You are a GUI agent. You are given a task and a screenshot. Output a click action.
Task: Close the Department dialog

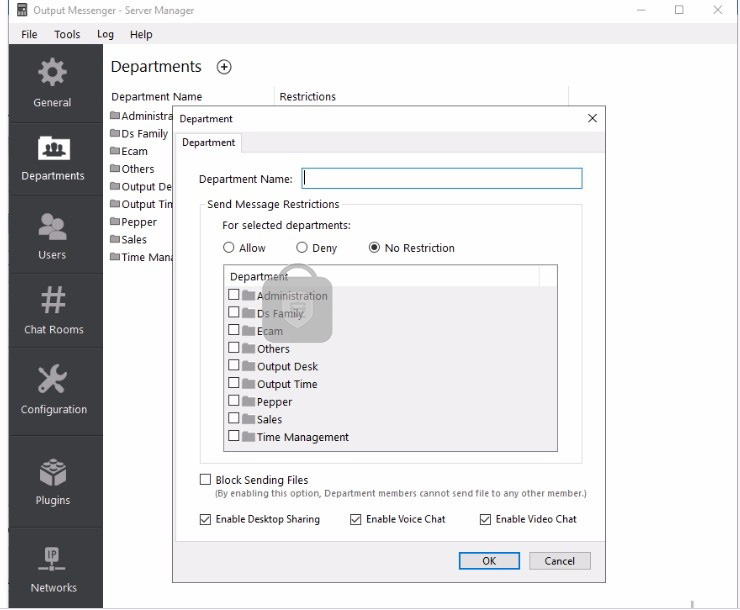click(592, 118)
